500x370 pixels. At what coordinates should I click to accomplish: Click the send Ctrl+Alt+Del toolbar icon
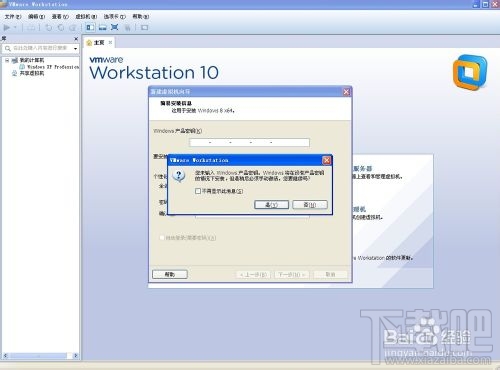point(31,28)
